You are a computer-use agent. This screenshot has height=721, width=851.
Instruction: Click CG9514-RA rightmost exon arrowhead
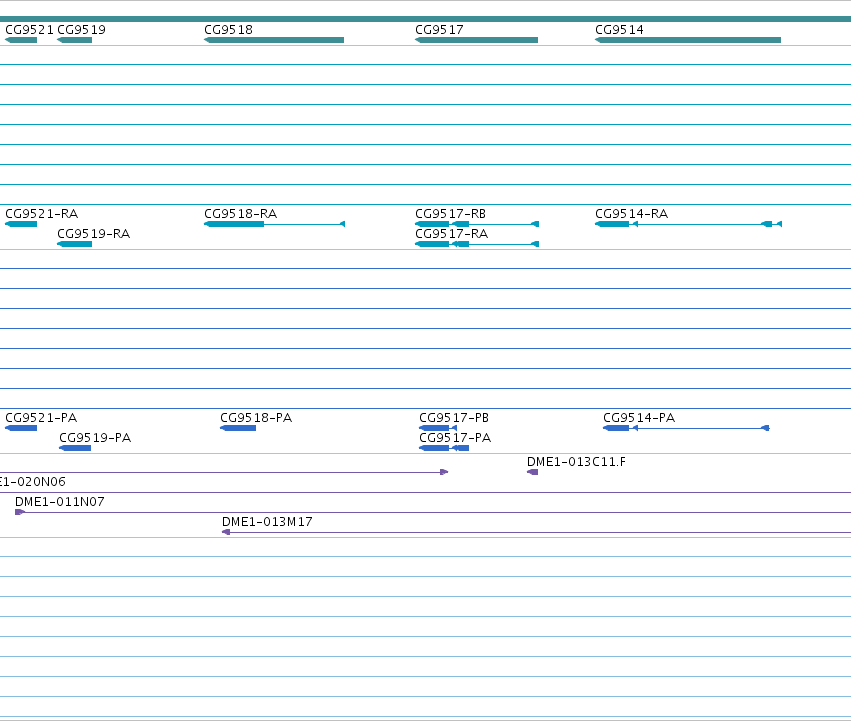click(779, 224)
